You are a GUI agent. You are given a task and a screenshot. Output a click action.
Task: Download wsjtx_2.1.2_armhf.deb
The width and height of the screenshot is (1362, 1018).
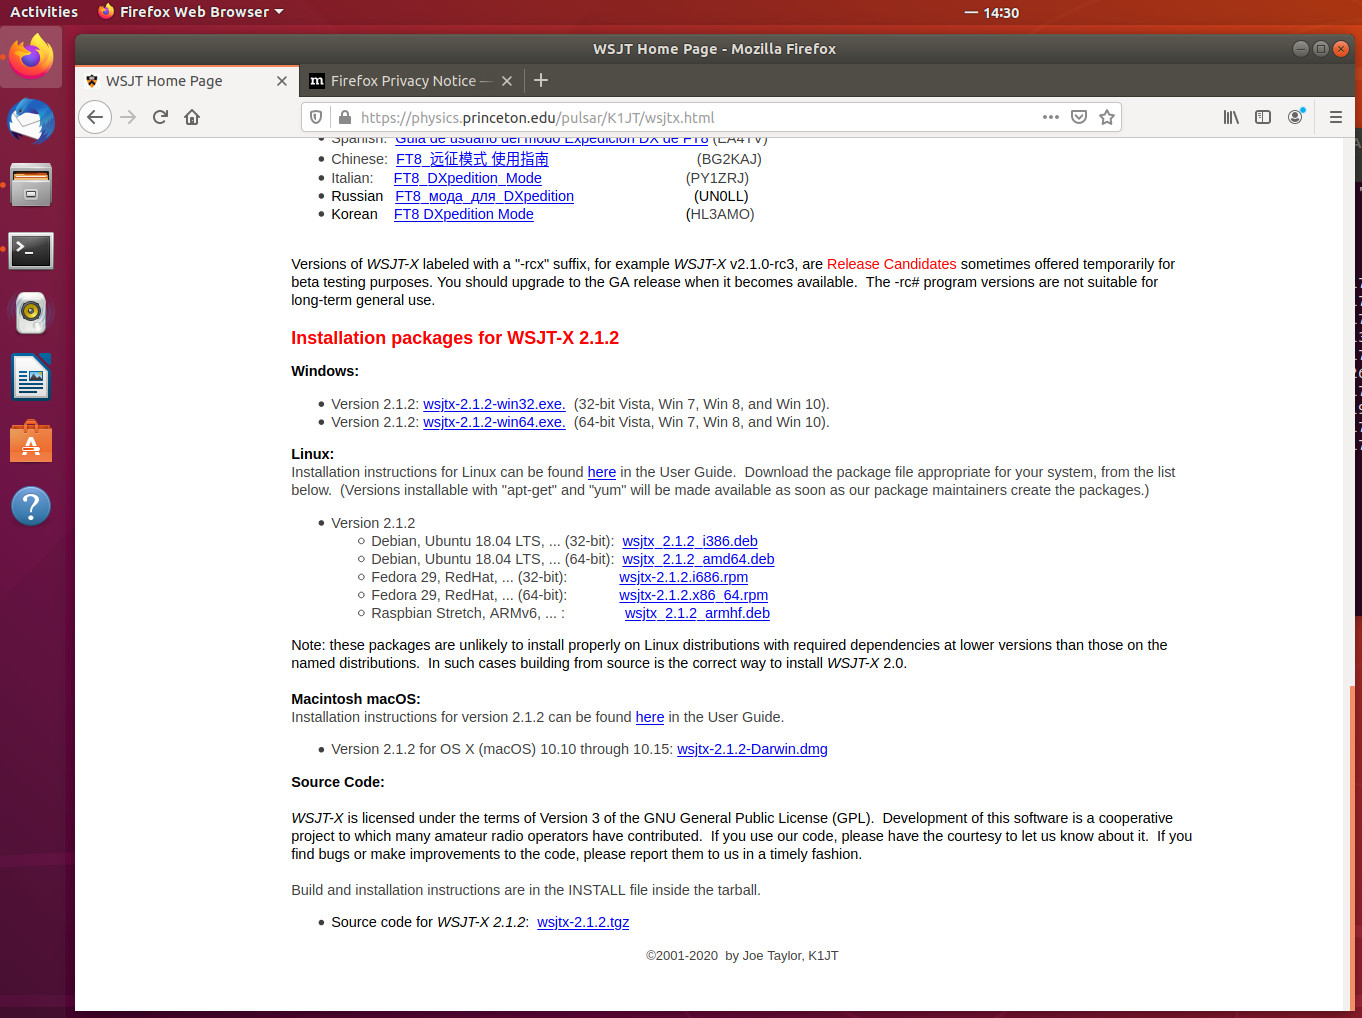tap(697, 613)
